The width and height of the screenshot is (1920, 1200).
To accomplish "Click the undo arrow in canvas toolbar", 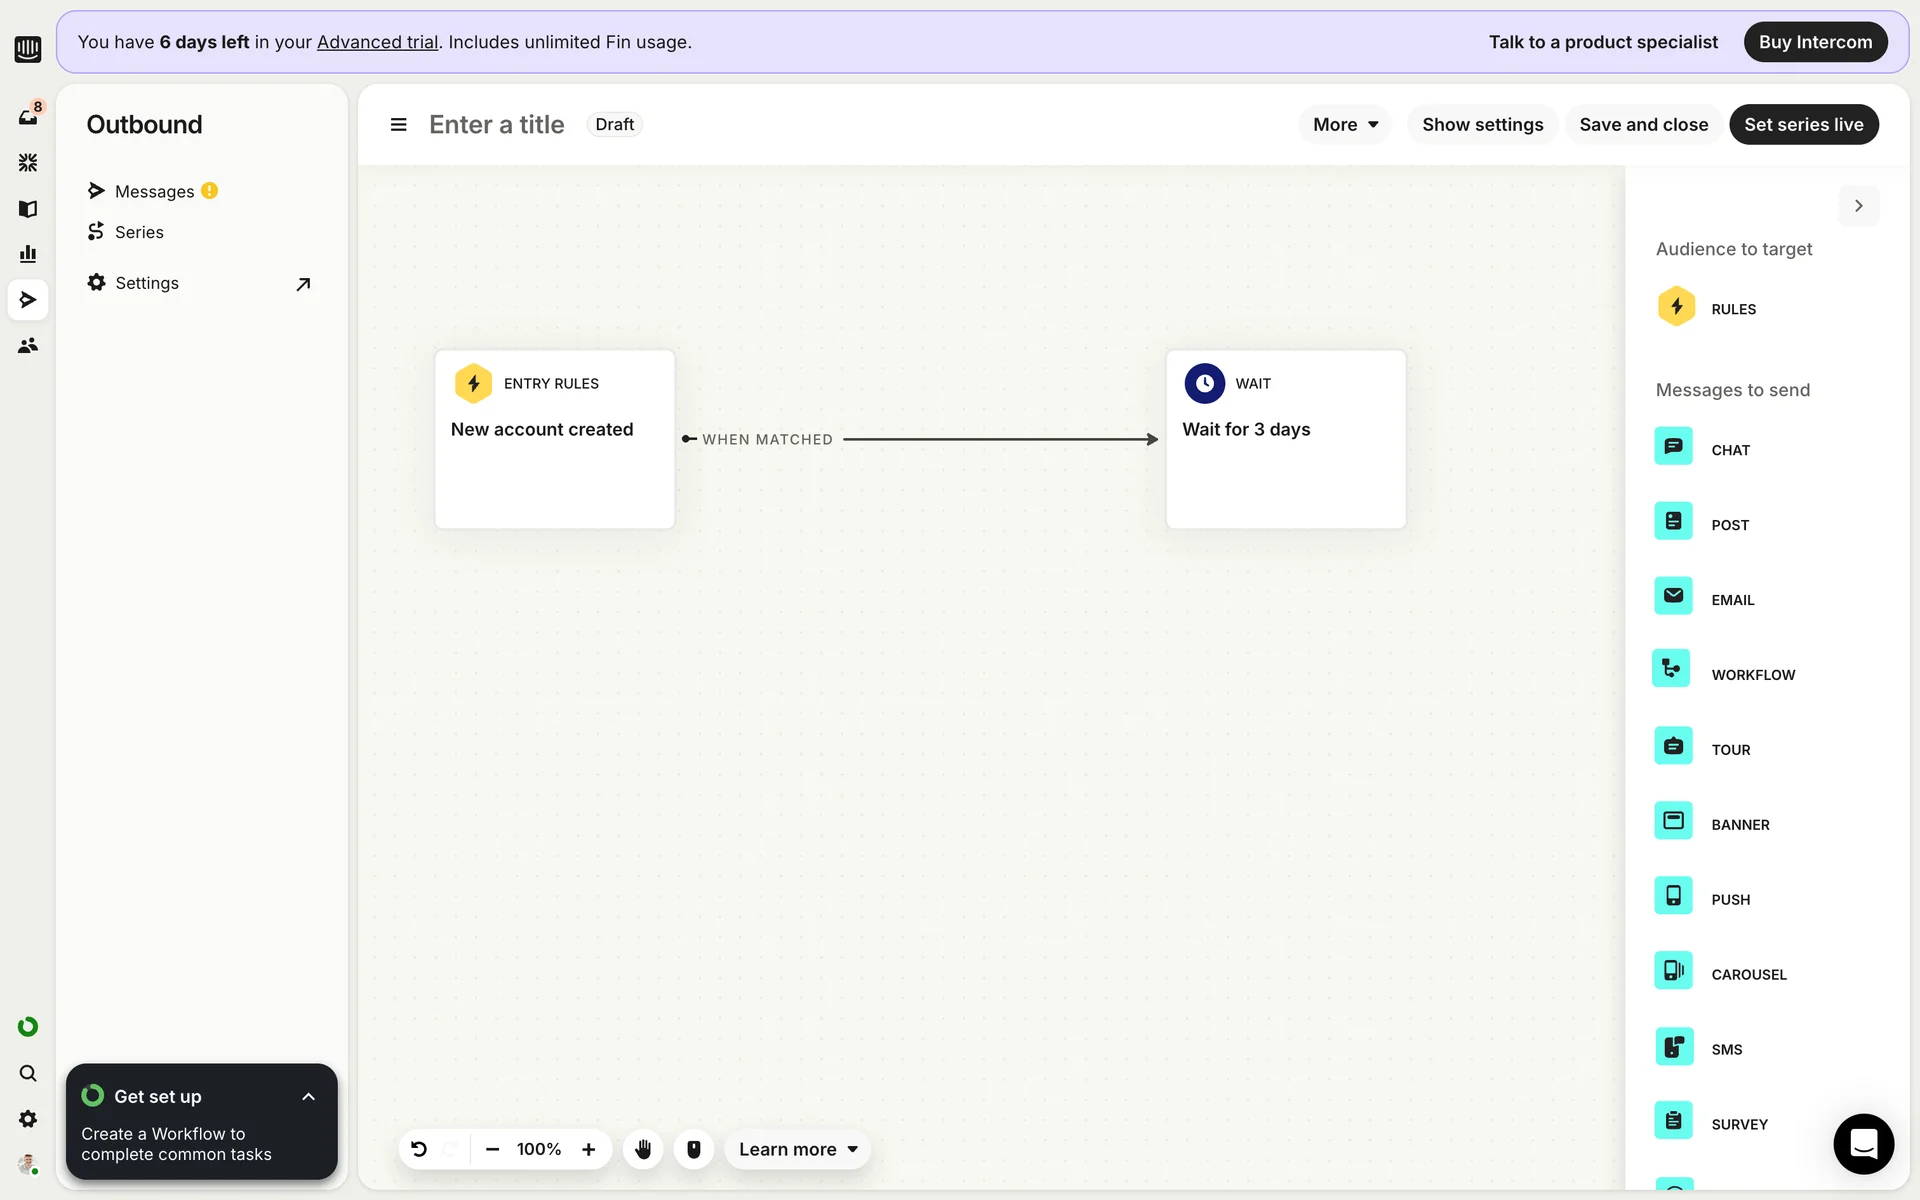I will click(x=419, y=1149).
